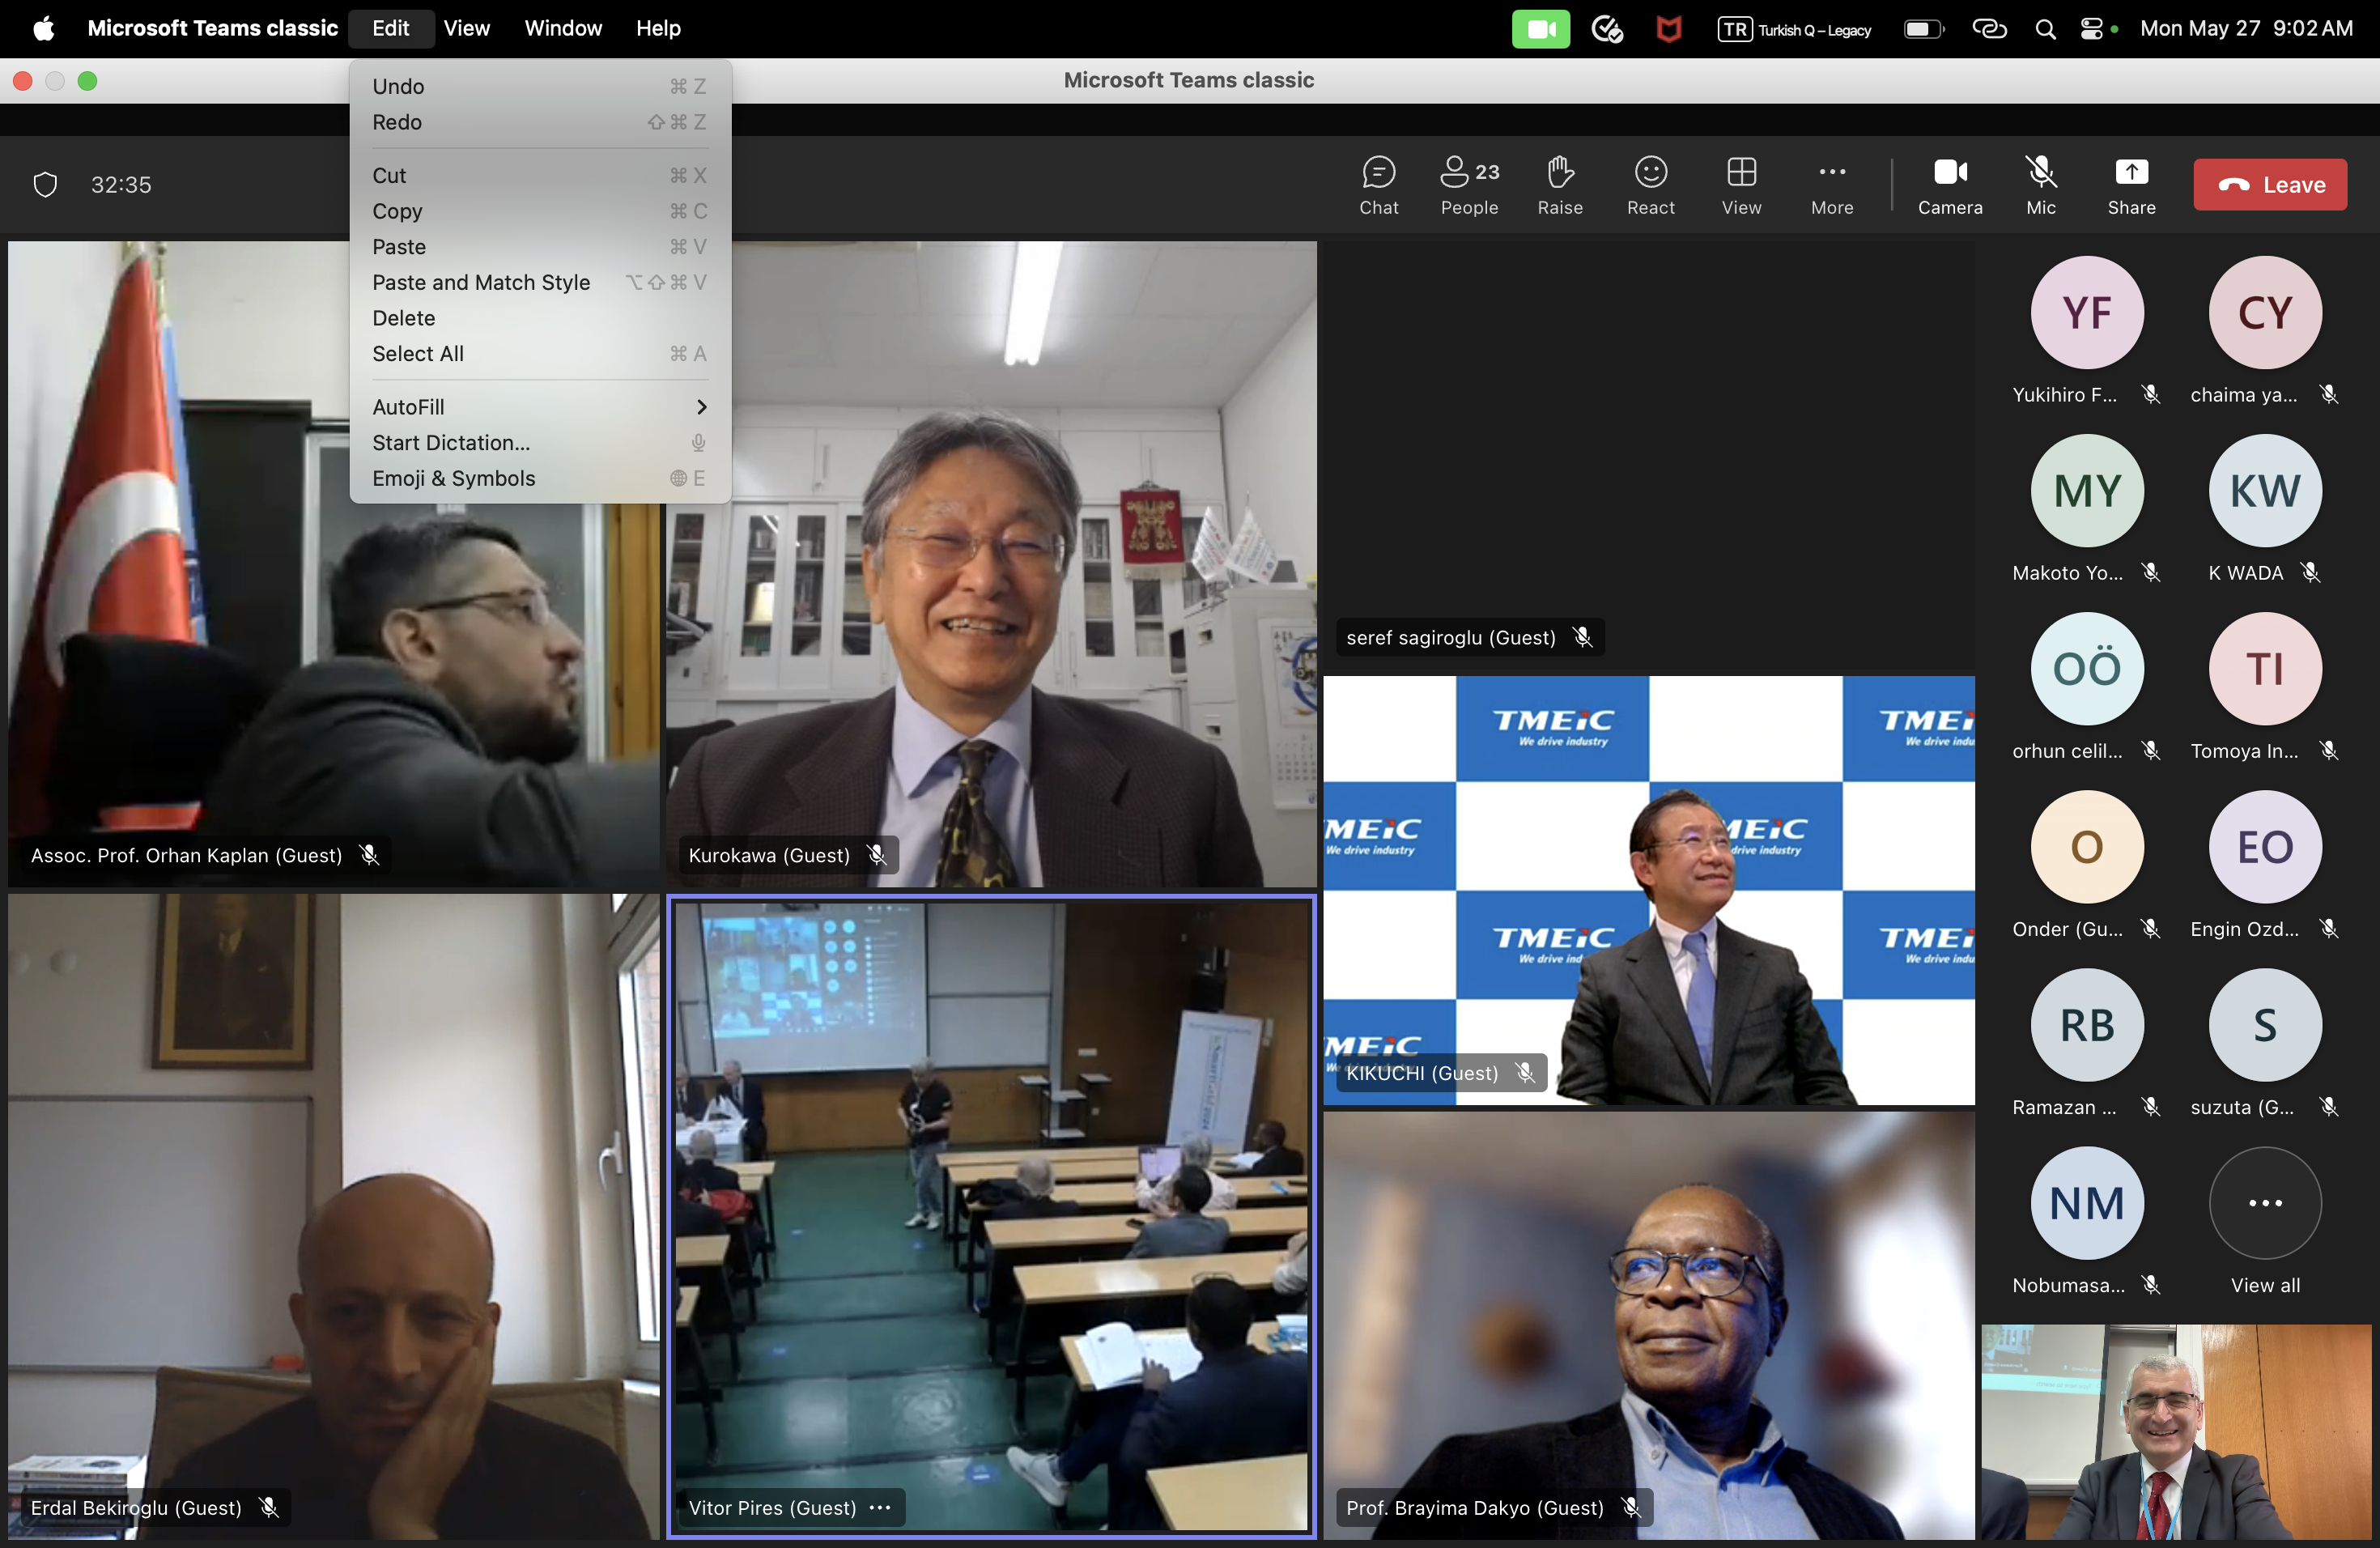Select orhun celil participant avatar
2380x1548 pixels.
2087,668
